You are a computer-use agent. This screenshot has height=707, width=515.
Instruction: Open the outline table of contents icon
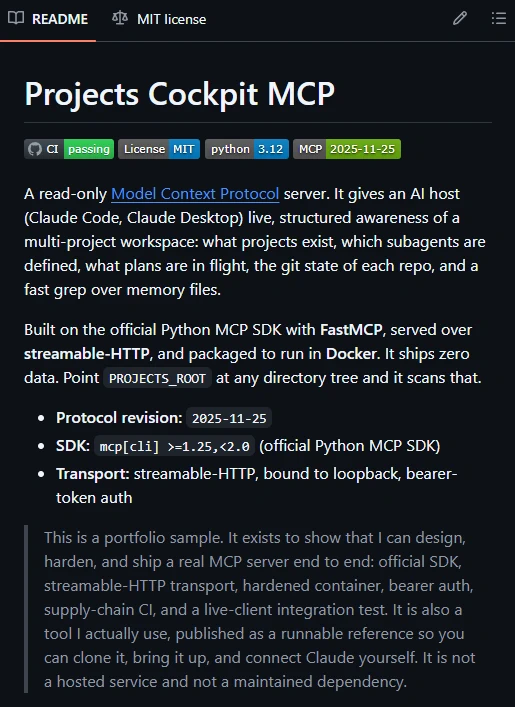[x=499, y=18]
